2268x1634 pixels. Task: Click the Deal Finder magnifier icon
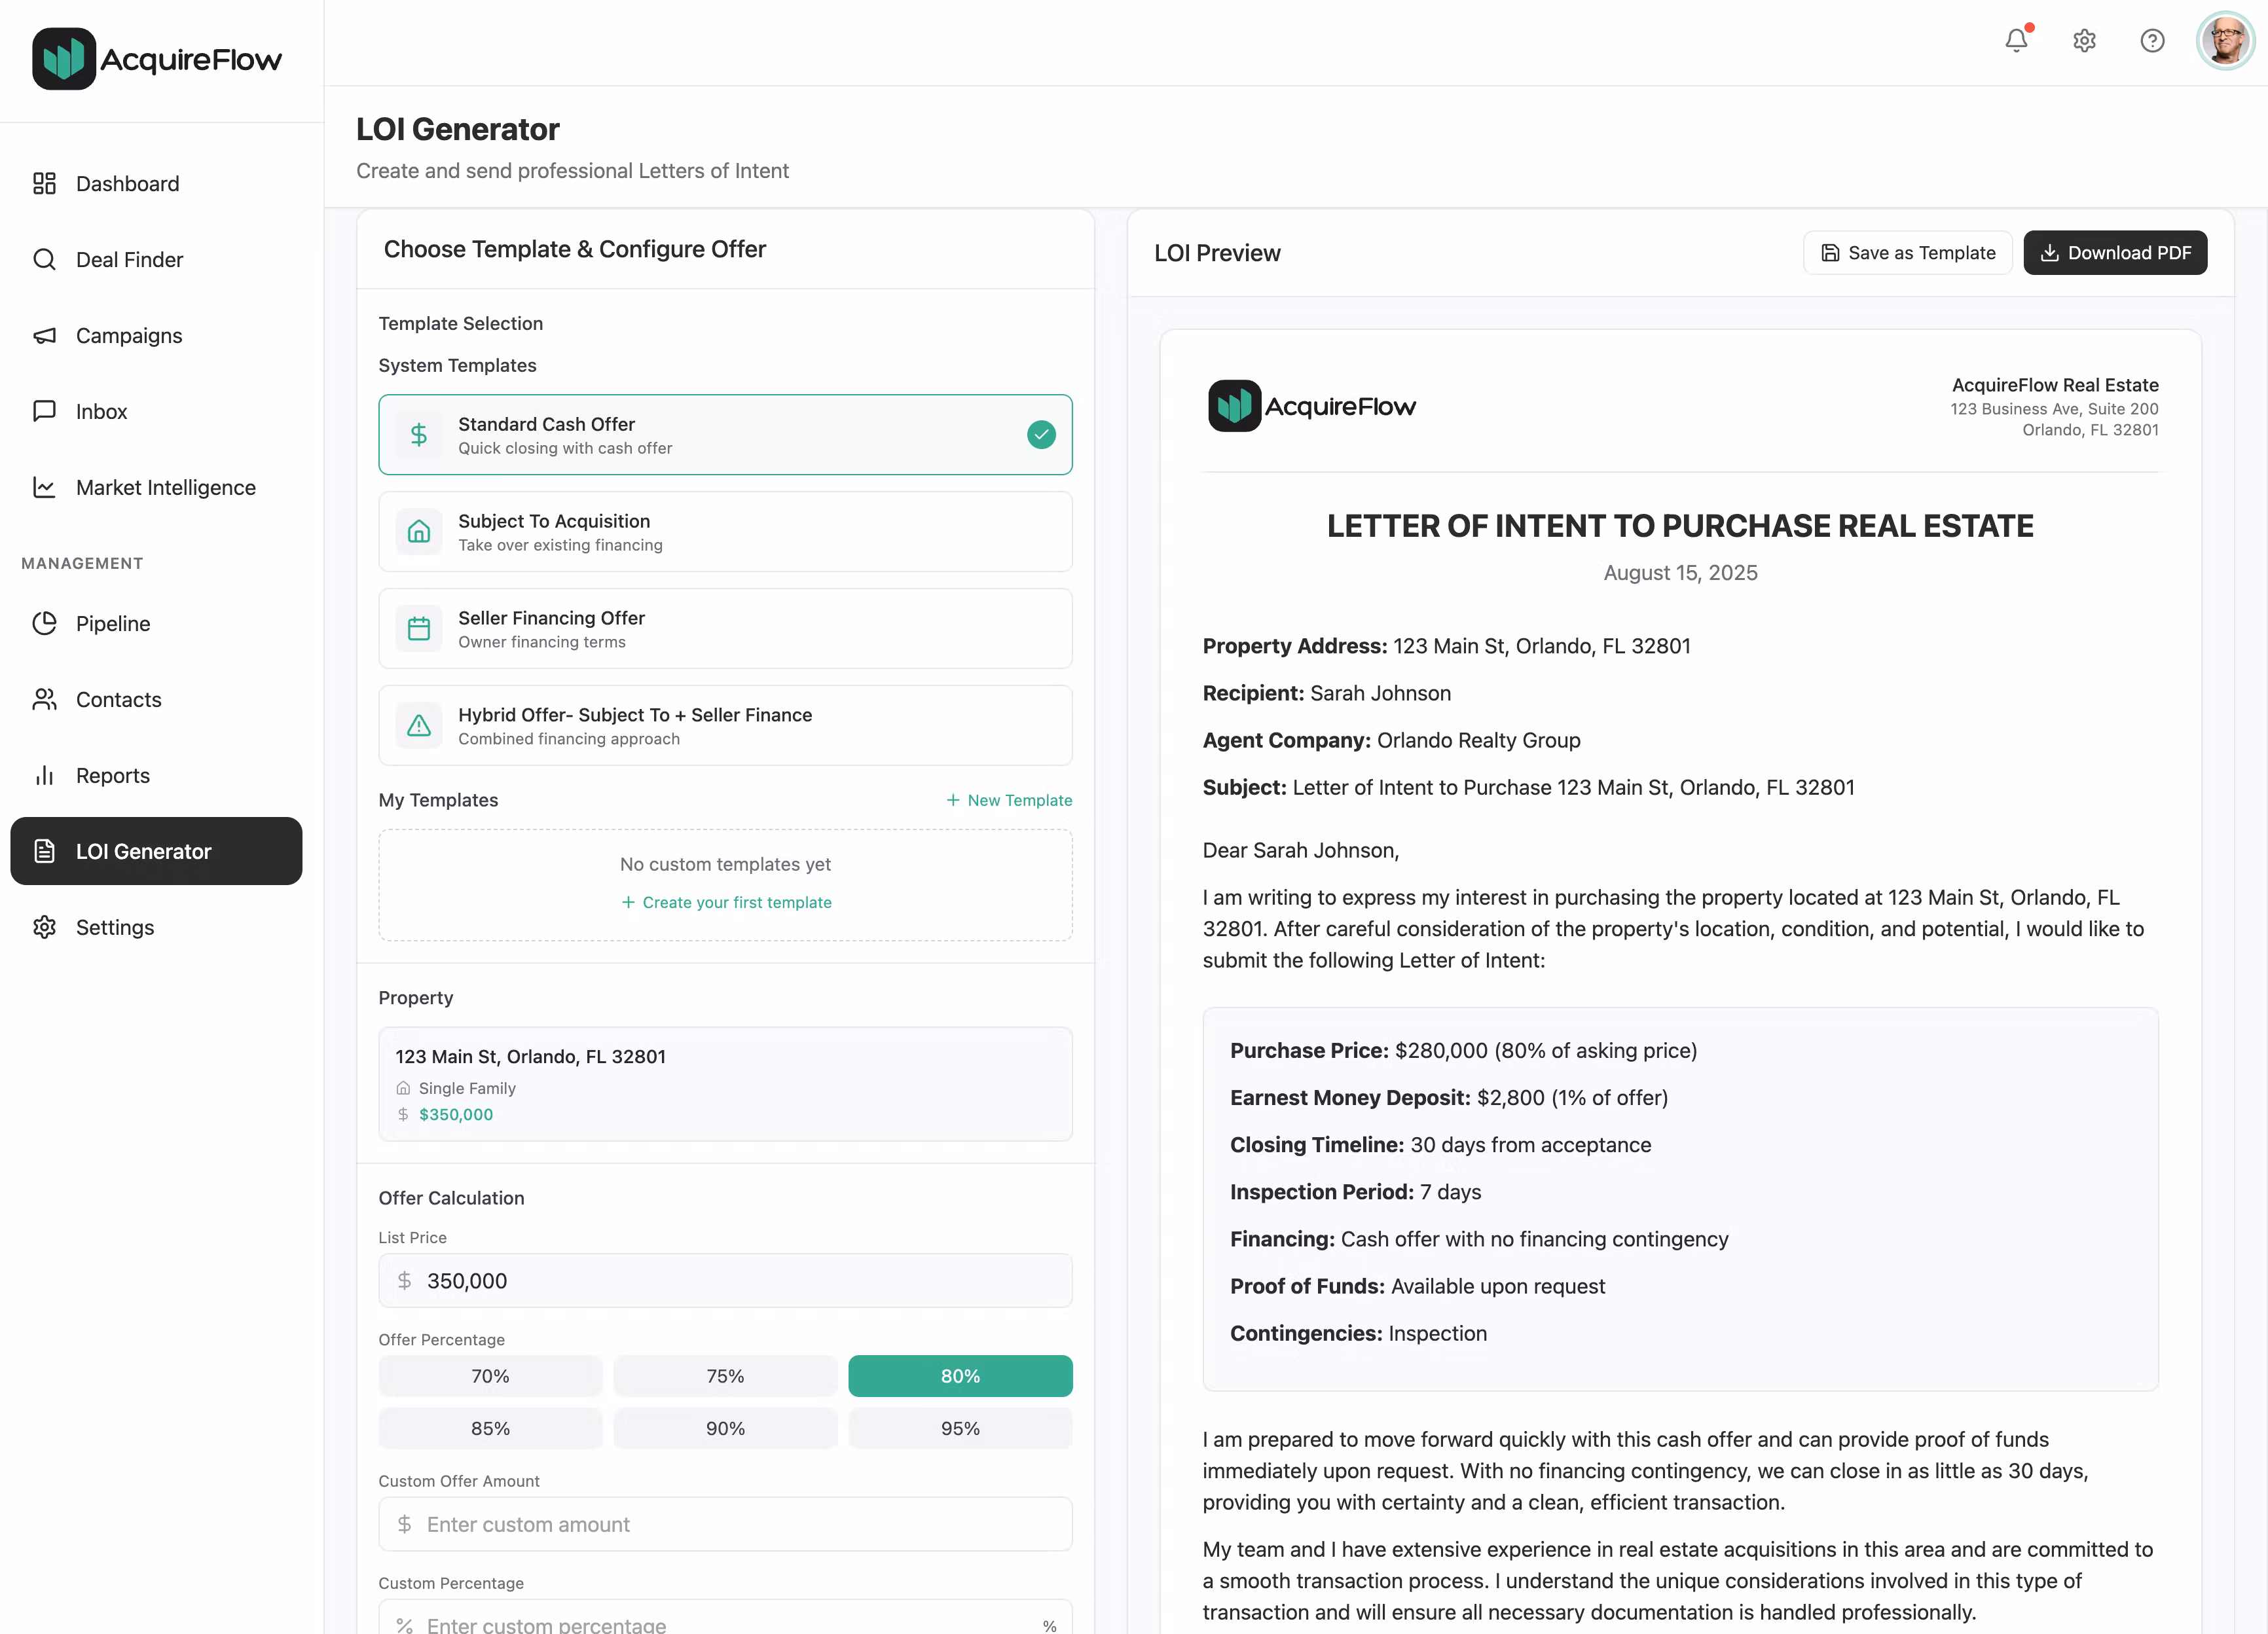point(44,260)
